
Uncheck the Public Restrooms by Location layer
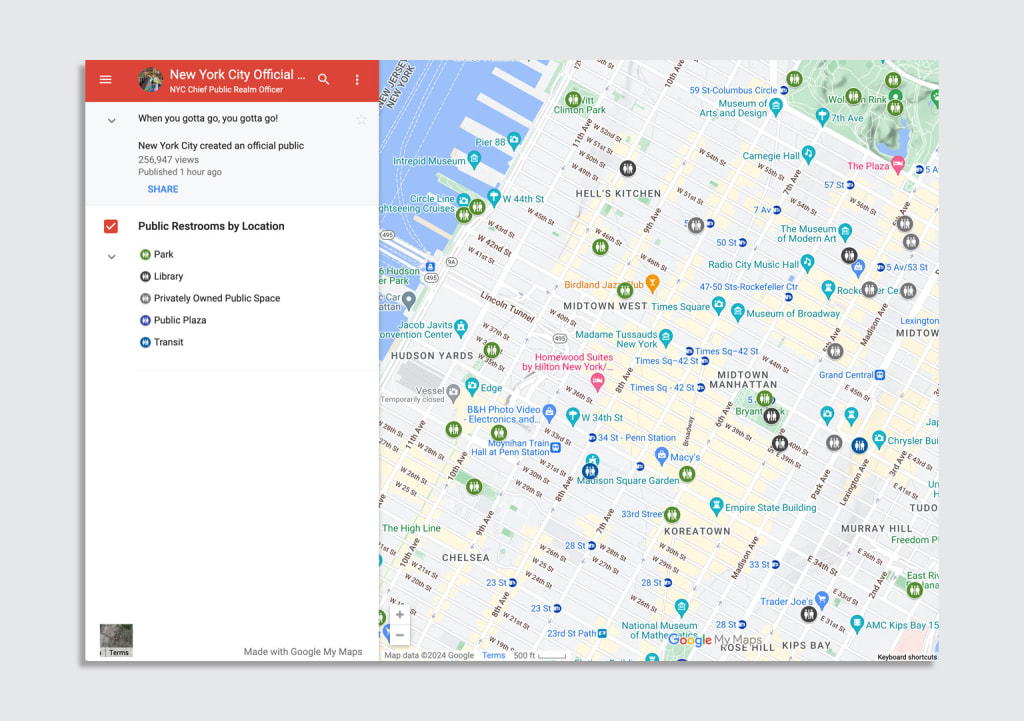pyautogui.click(x=110, y=226)
